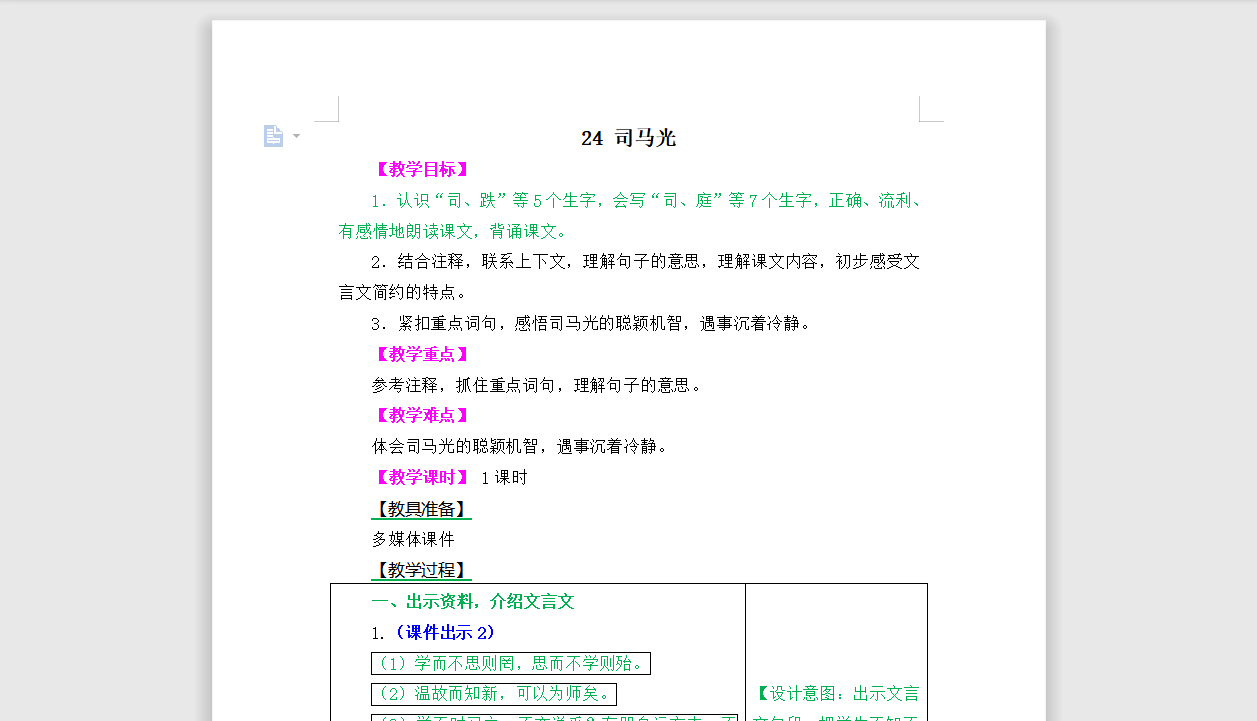Click the document title "24 司马光"
Image resolution: width=1257 pixels, height=721 pixels.
(x=626, y=138)
